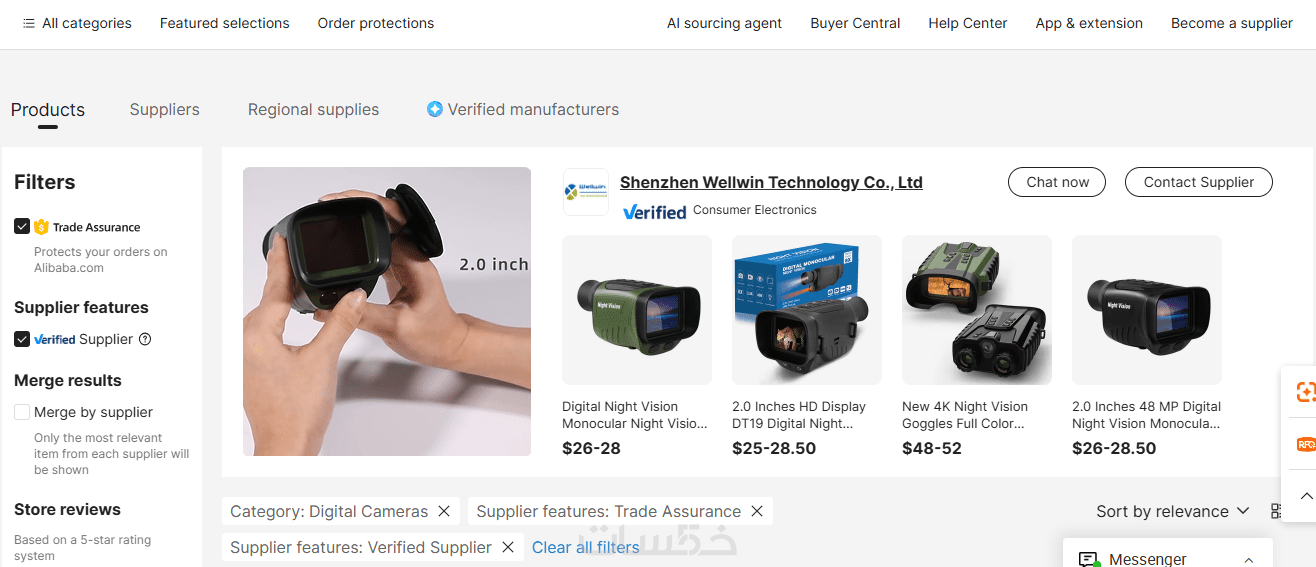Click the Chat now button
The height and width of the screenshot is (567, 1316).
click(1057, 182)
